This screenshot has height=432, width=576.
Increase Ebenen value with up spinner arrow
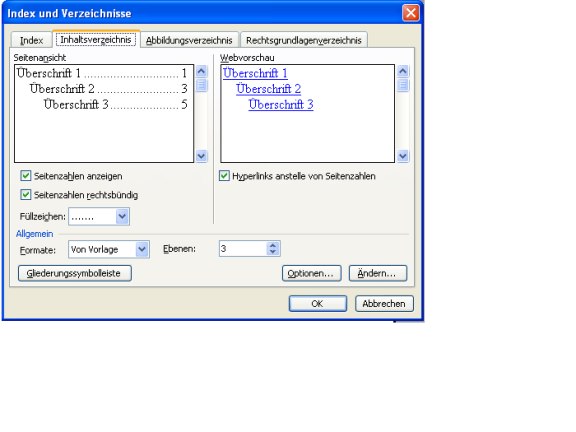tap(273, 245)
